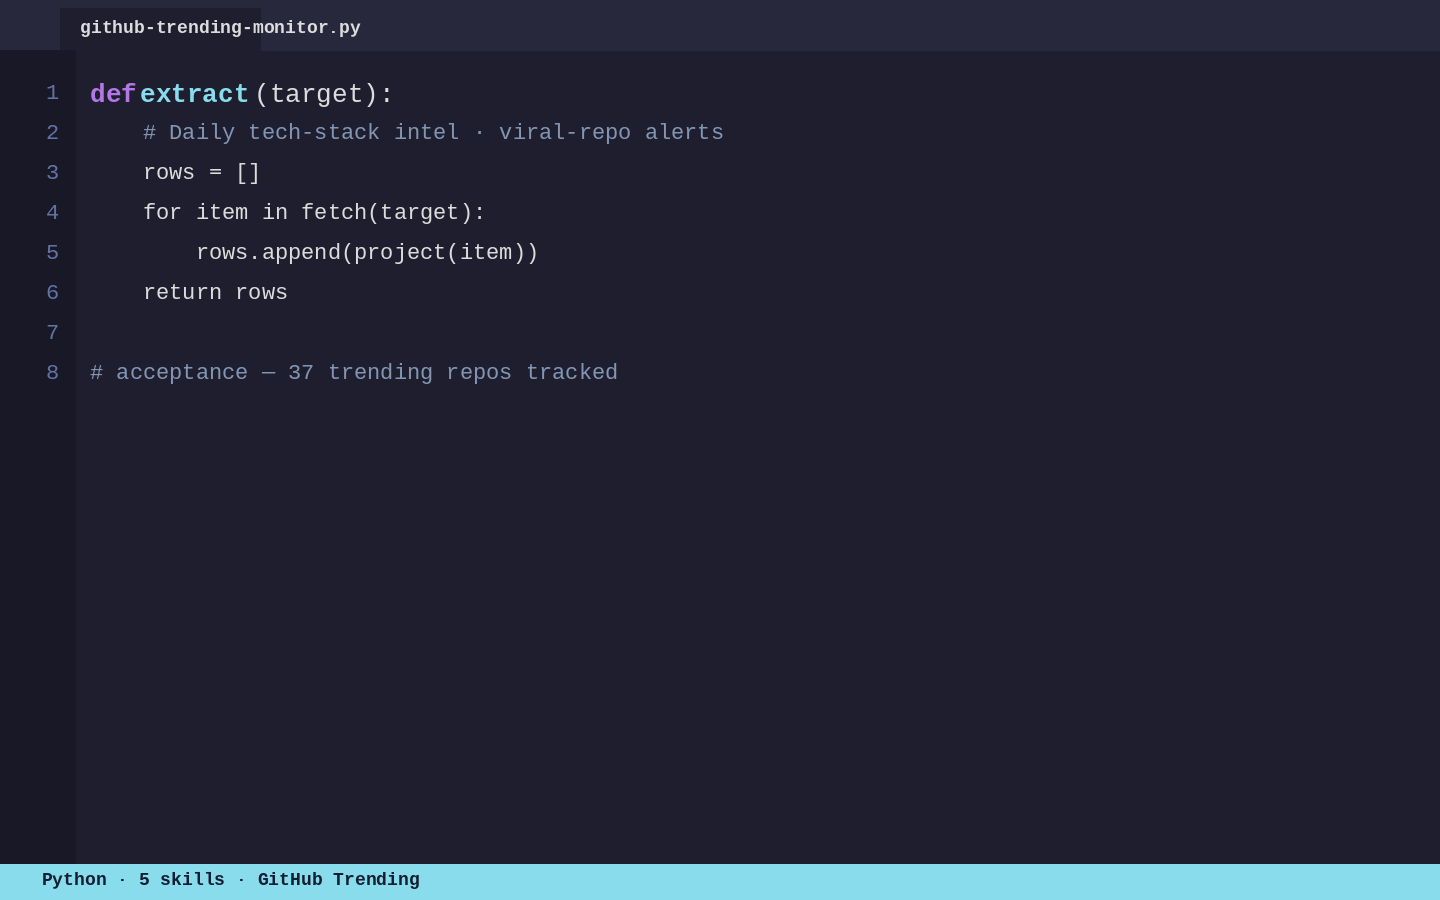The width and height of the screenshot is (1440, 900).
Task: Click line number 5 in the gutter
Action: click(x=52, y=253)
